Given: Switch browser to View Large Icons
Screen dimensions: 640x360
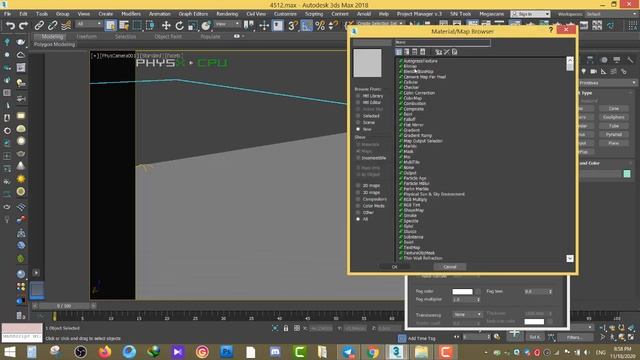Looking at the screenshot, I should (423, 52).
